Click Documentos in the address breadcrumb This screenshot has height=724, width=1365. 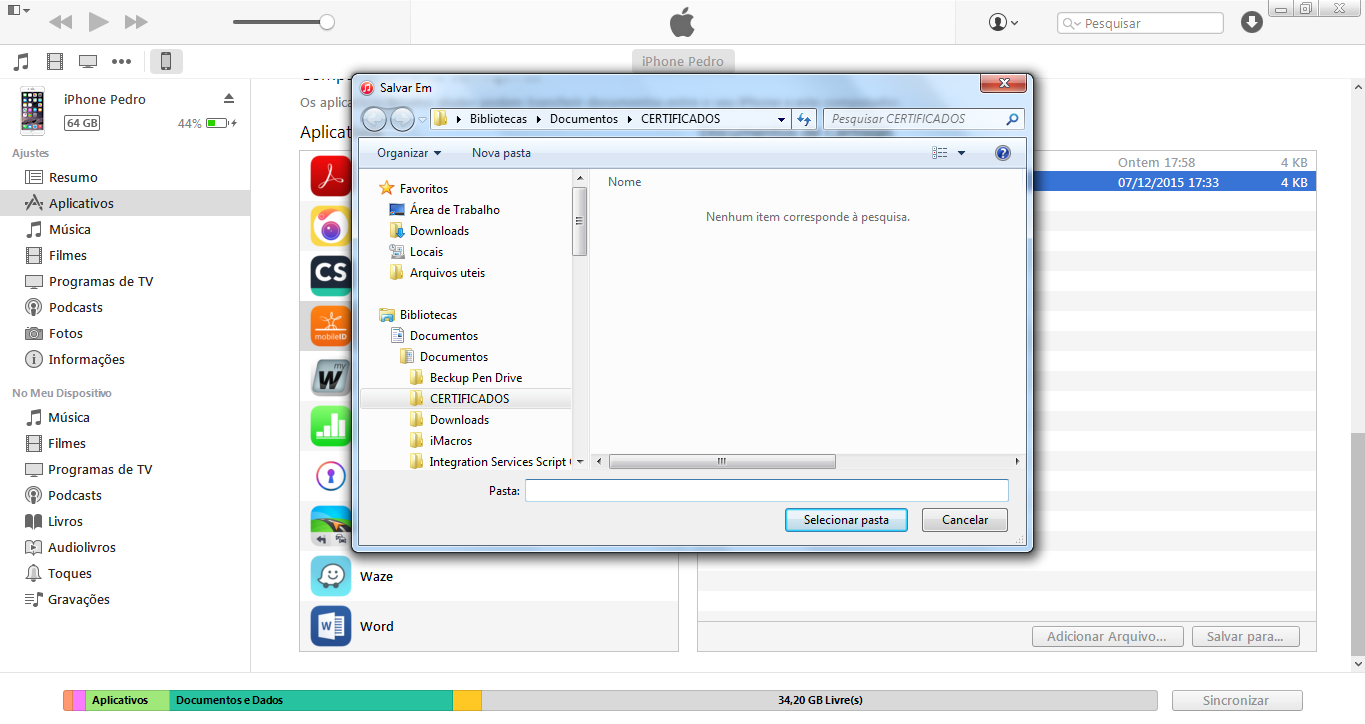(584, 118)
